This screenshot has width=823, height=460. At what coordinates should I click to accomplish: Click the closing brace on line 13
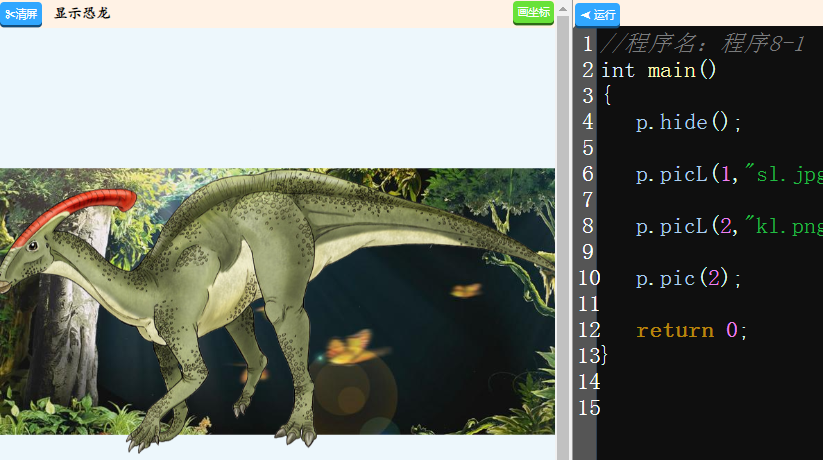[604, 356]
